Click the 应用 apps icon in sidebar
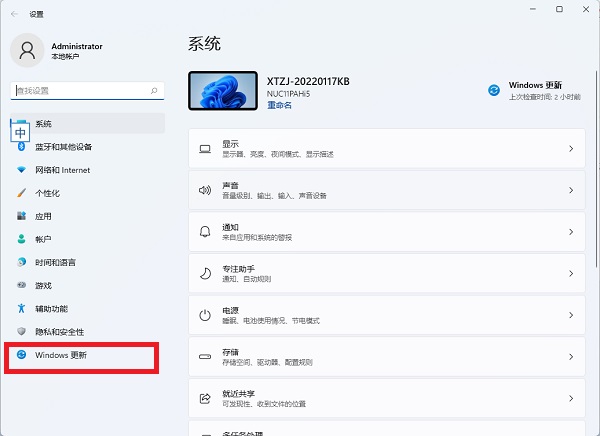This screenshot has height=436, width=600. (x=21, y=216)
